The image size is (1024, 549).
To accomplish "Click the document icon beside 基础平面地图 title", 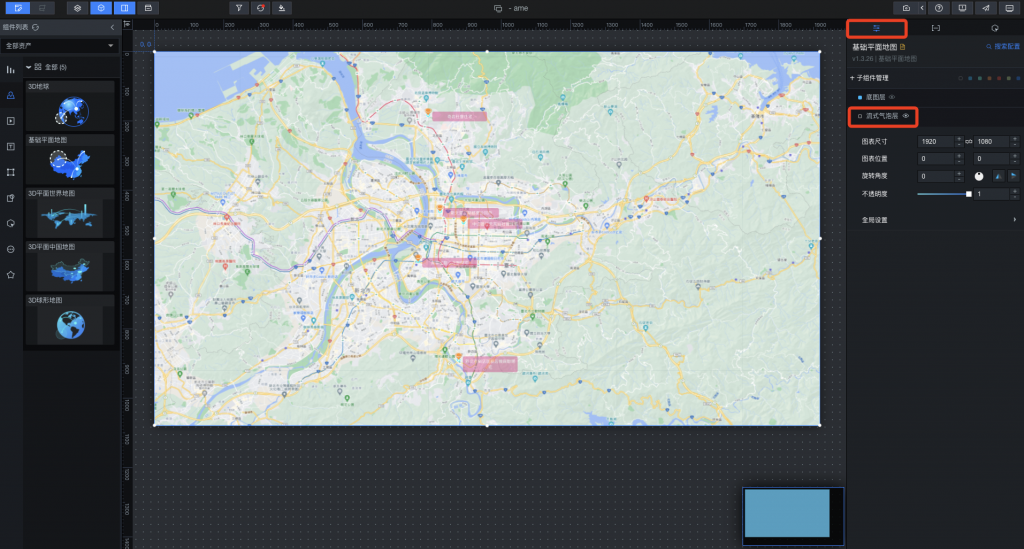I will coord(903,47).
